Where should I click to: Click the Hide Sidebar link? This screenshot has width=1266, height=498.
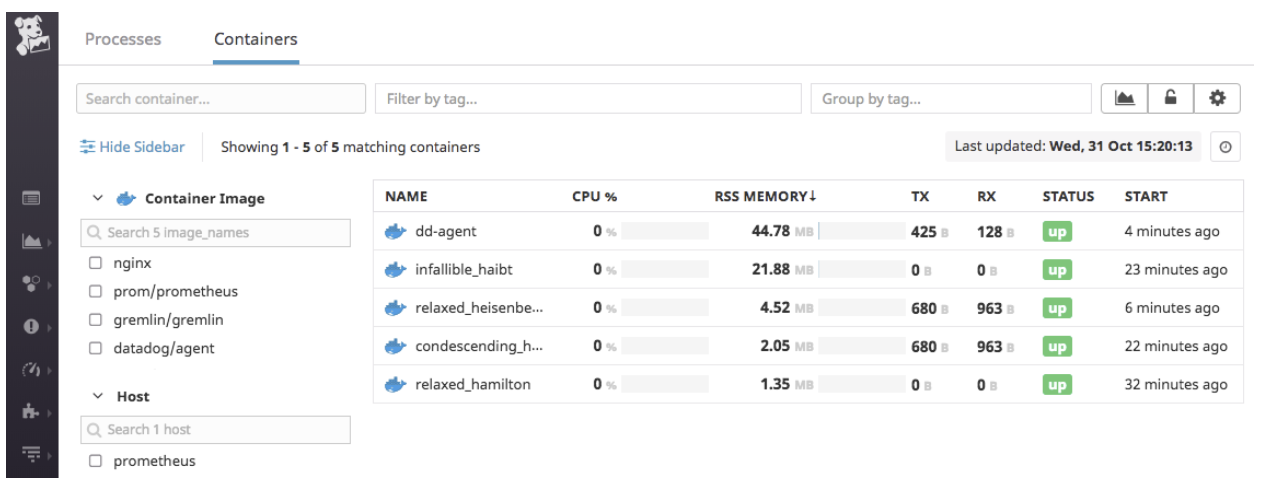[133, 147]
